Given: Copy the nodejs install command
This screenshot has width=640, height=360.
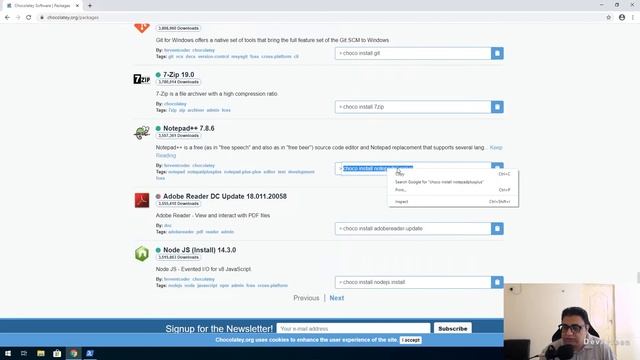Looking at the screenshot, I should 497,282.
